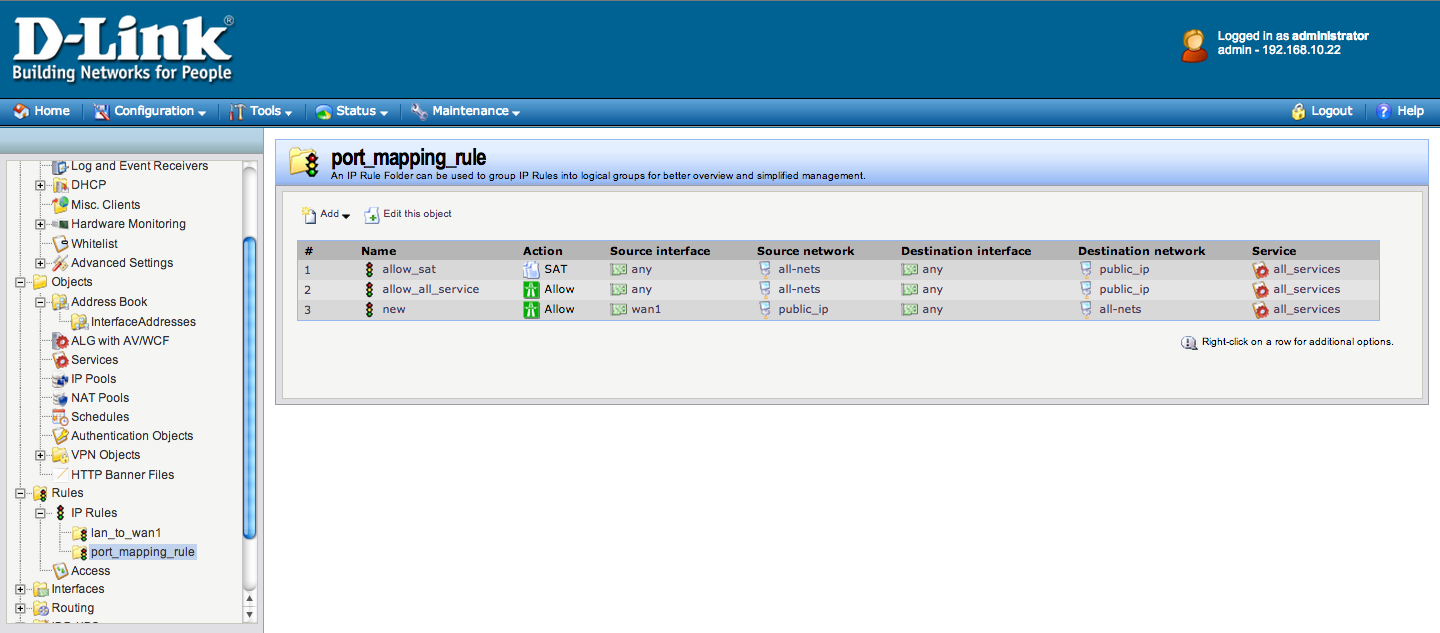Click the ALG with AV/WCF icon

pyautogui.click(x=60, y=341)
